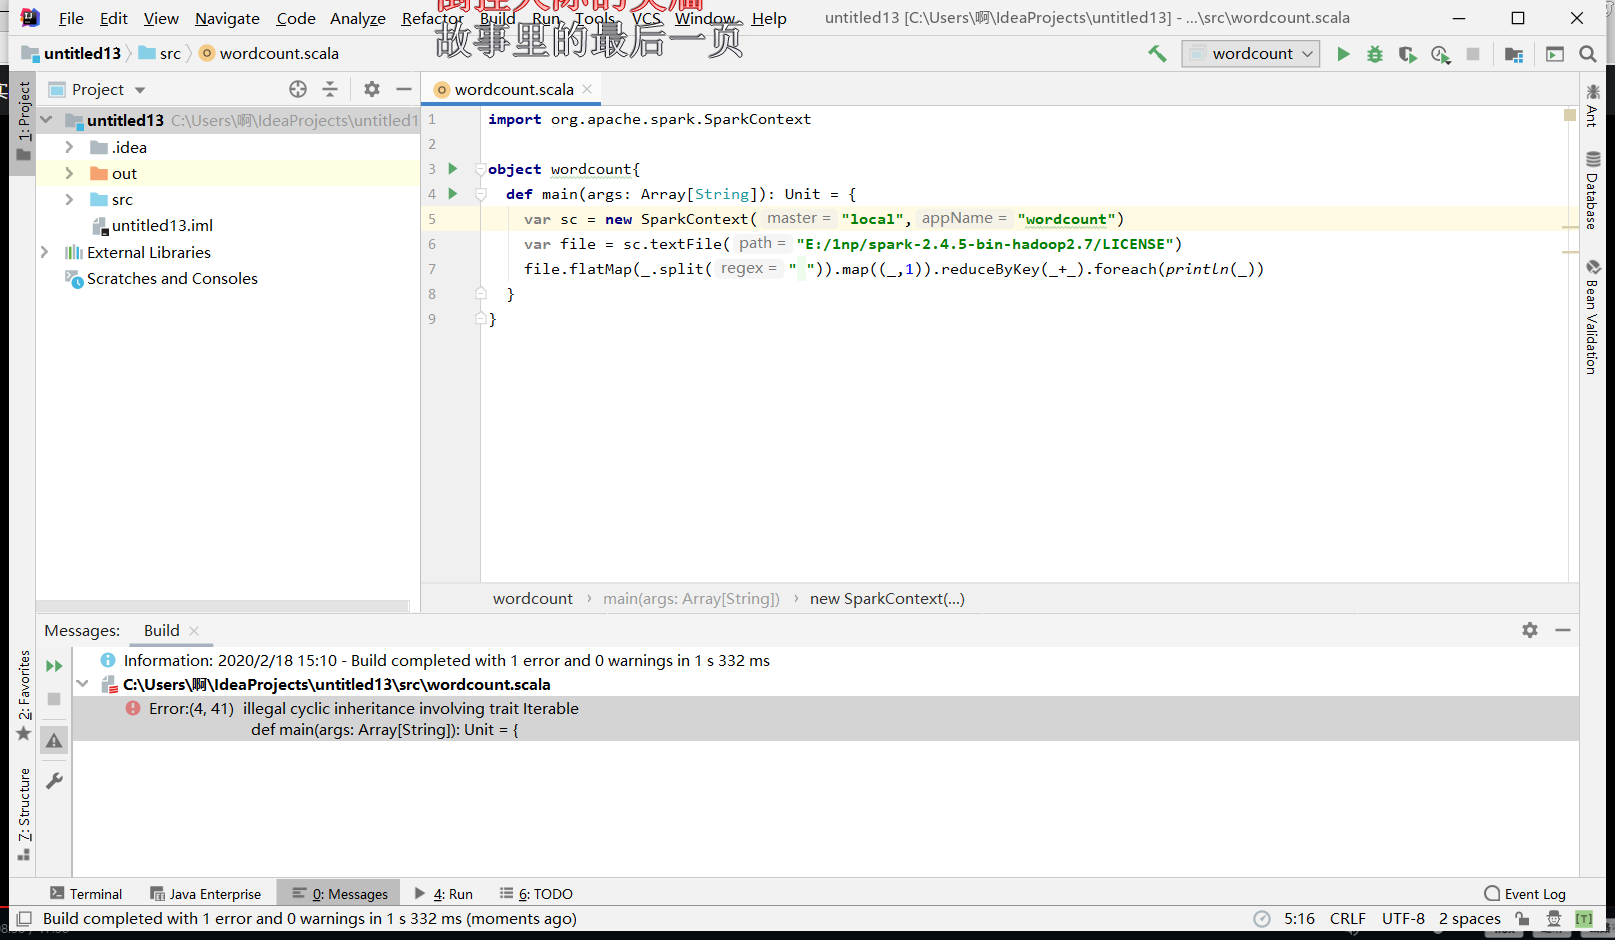The image size is (1615, 940).
Task: Click UTF-8 encoding in status bar
Action: click(x=1402, y=918)
